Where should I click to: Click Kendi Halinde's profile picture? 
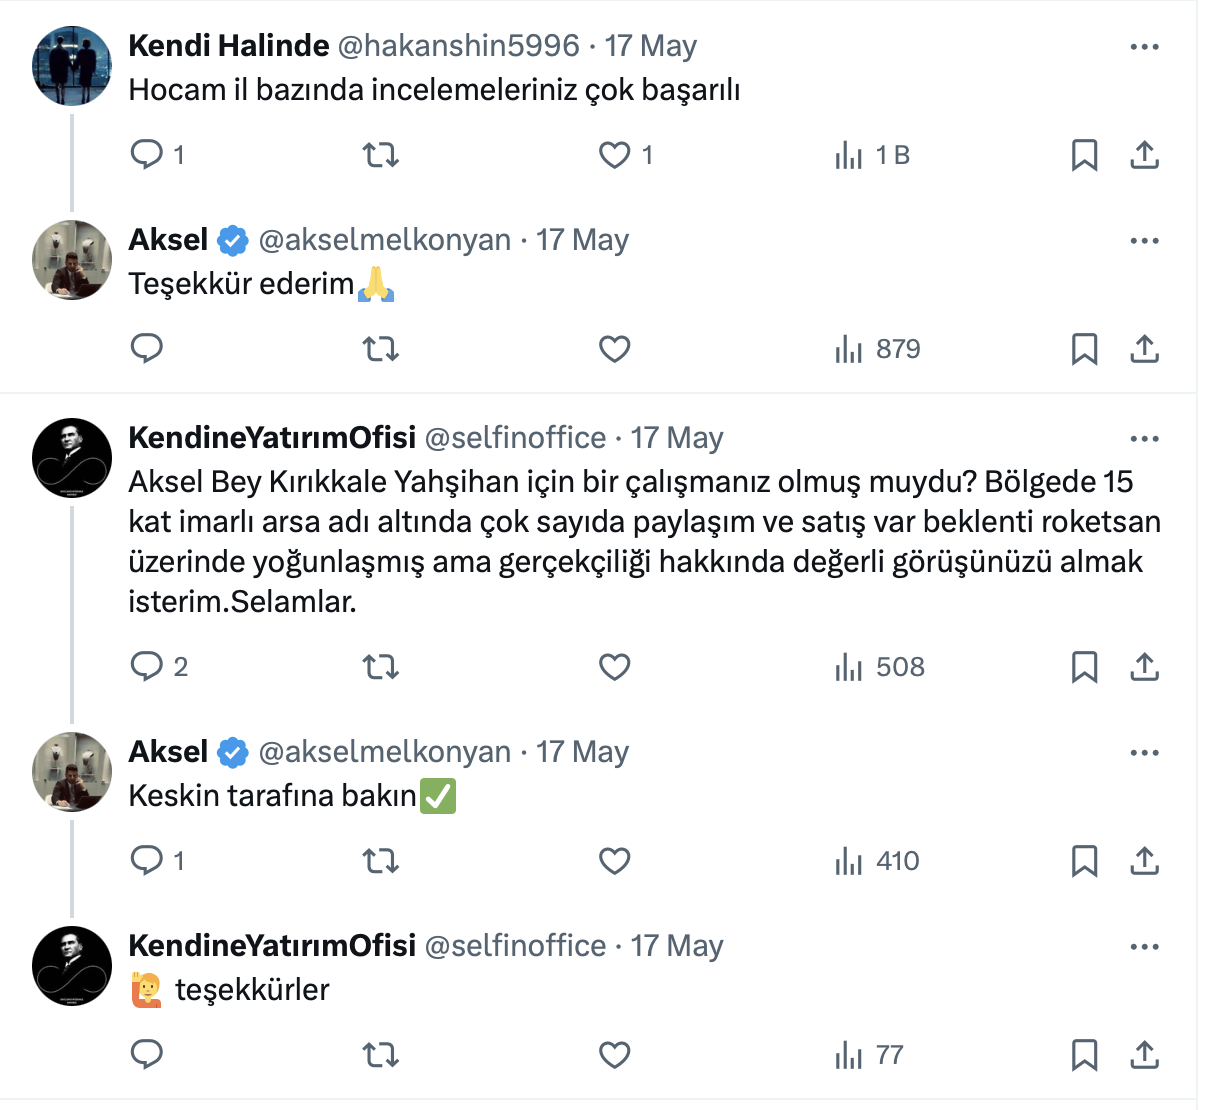[72, 66]
